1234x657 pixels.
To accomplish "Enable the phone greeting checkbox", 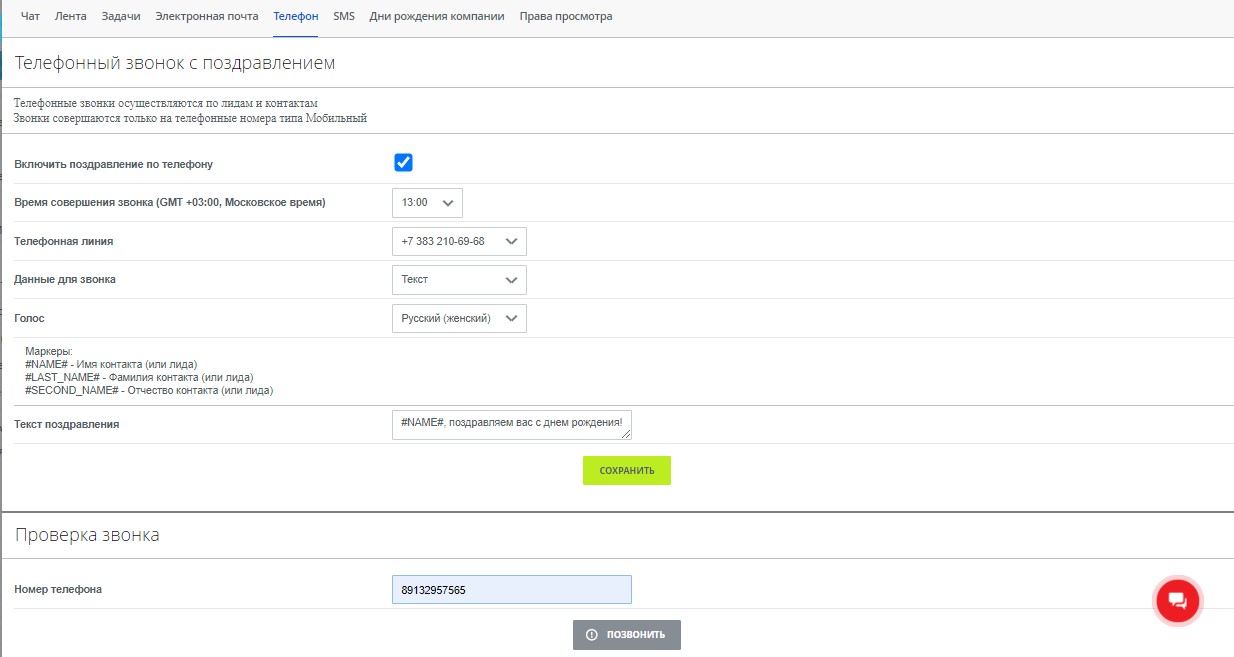I will point(403,163).
